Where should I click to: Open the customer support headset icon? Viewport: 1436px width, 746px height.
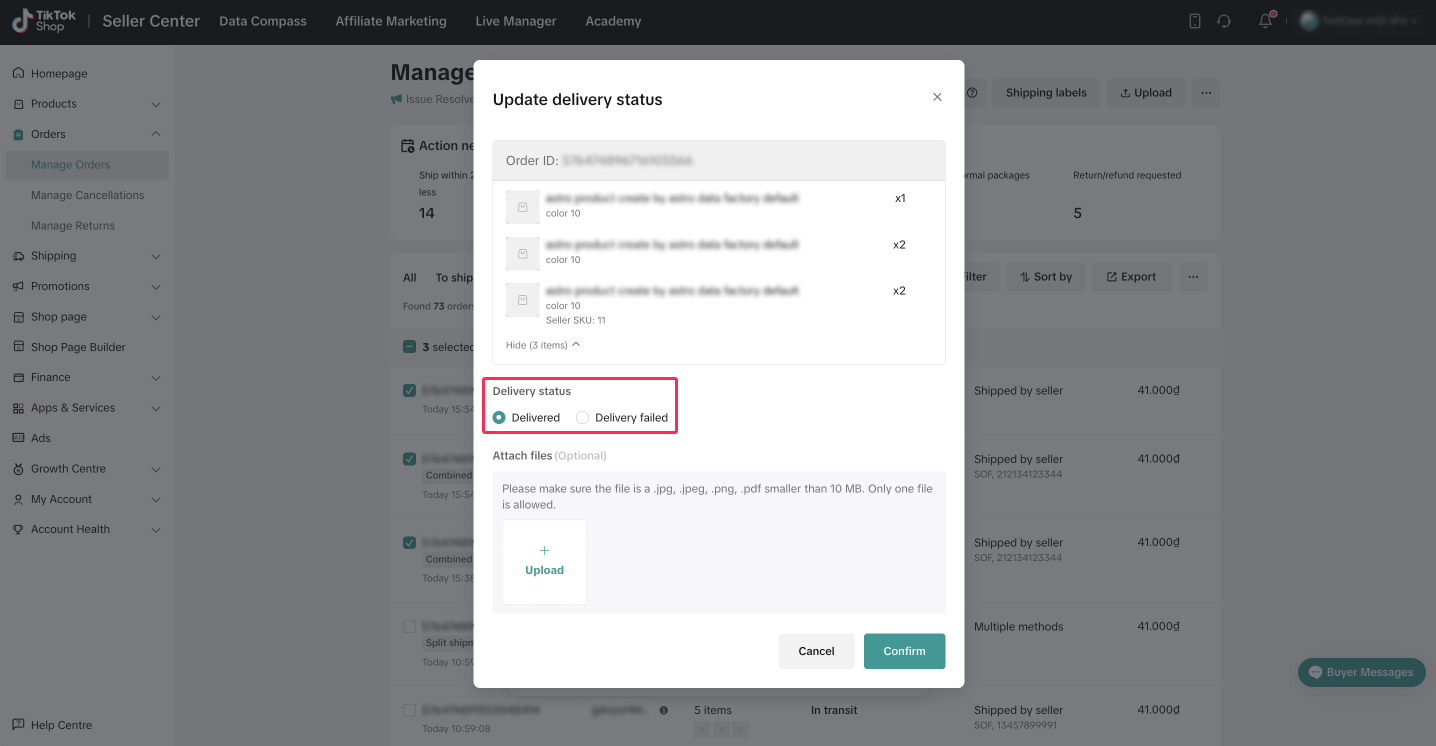point(1224,21)
